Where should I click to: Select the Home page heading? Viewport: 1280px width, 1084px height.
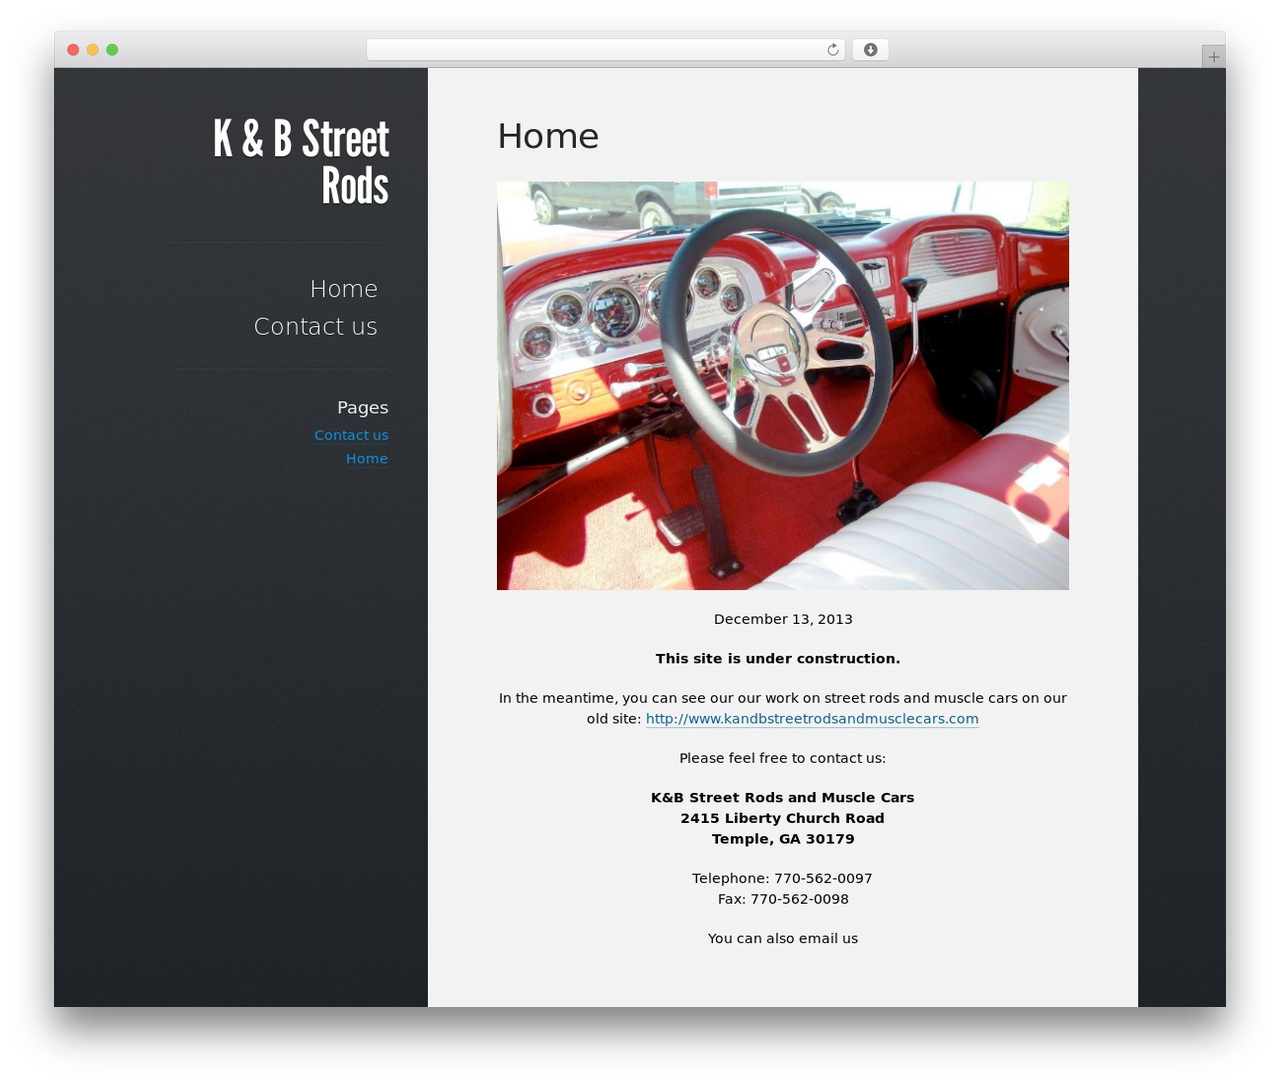(548, 136)
